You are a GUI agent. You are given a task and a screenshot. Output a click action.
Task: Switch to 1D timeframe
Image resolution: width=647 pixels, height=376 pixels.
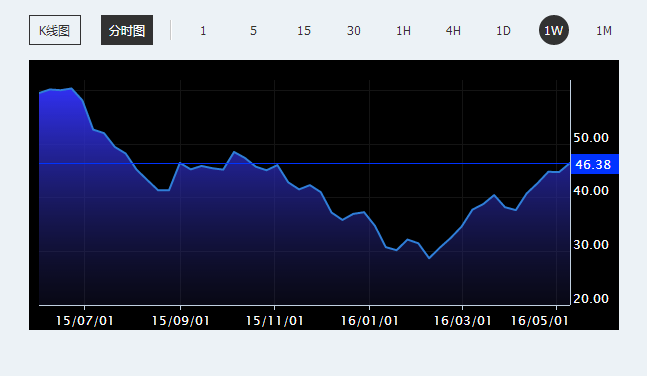(503, 31)
